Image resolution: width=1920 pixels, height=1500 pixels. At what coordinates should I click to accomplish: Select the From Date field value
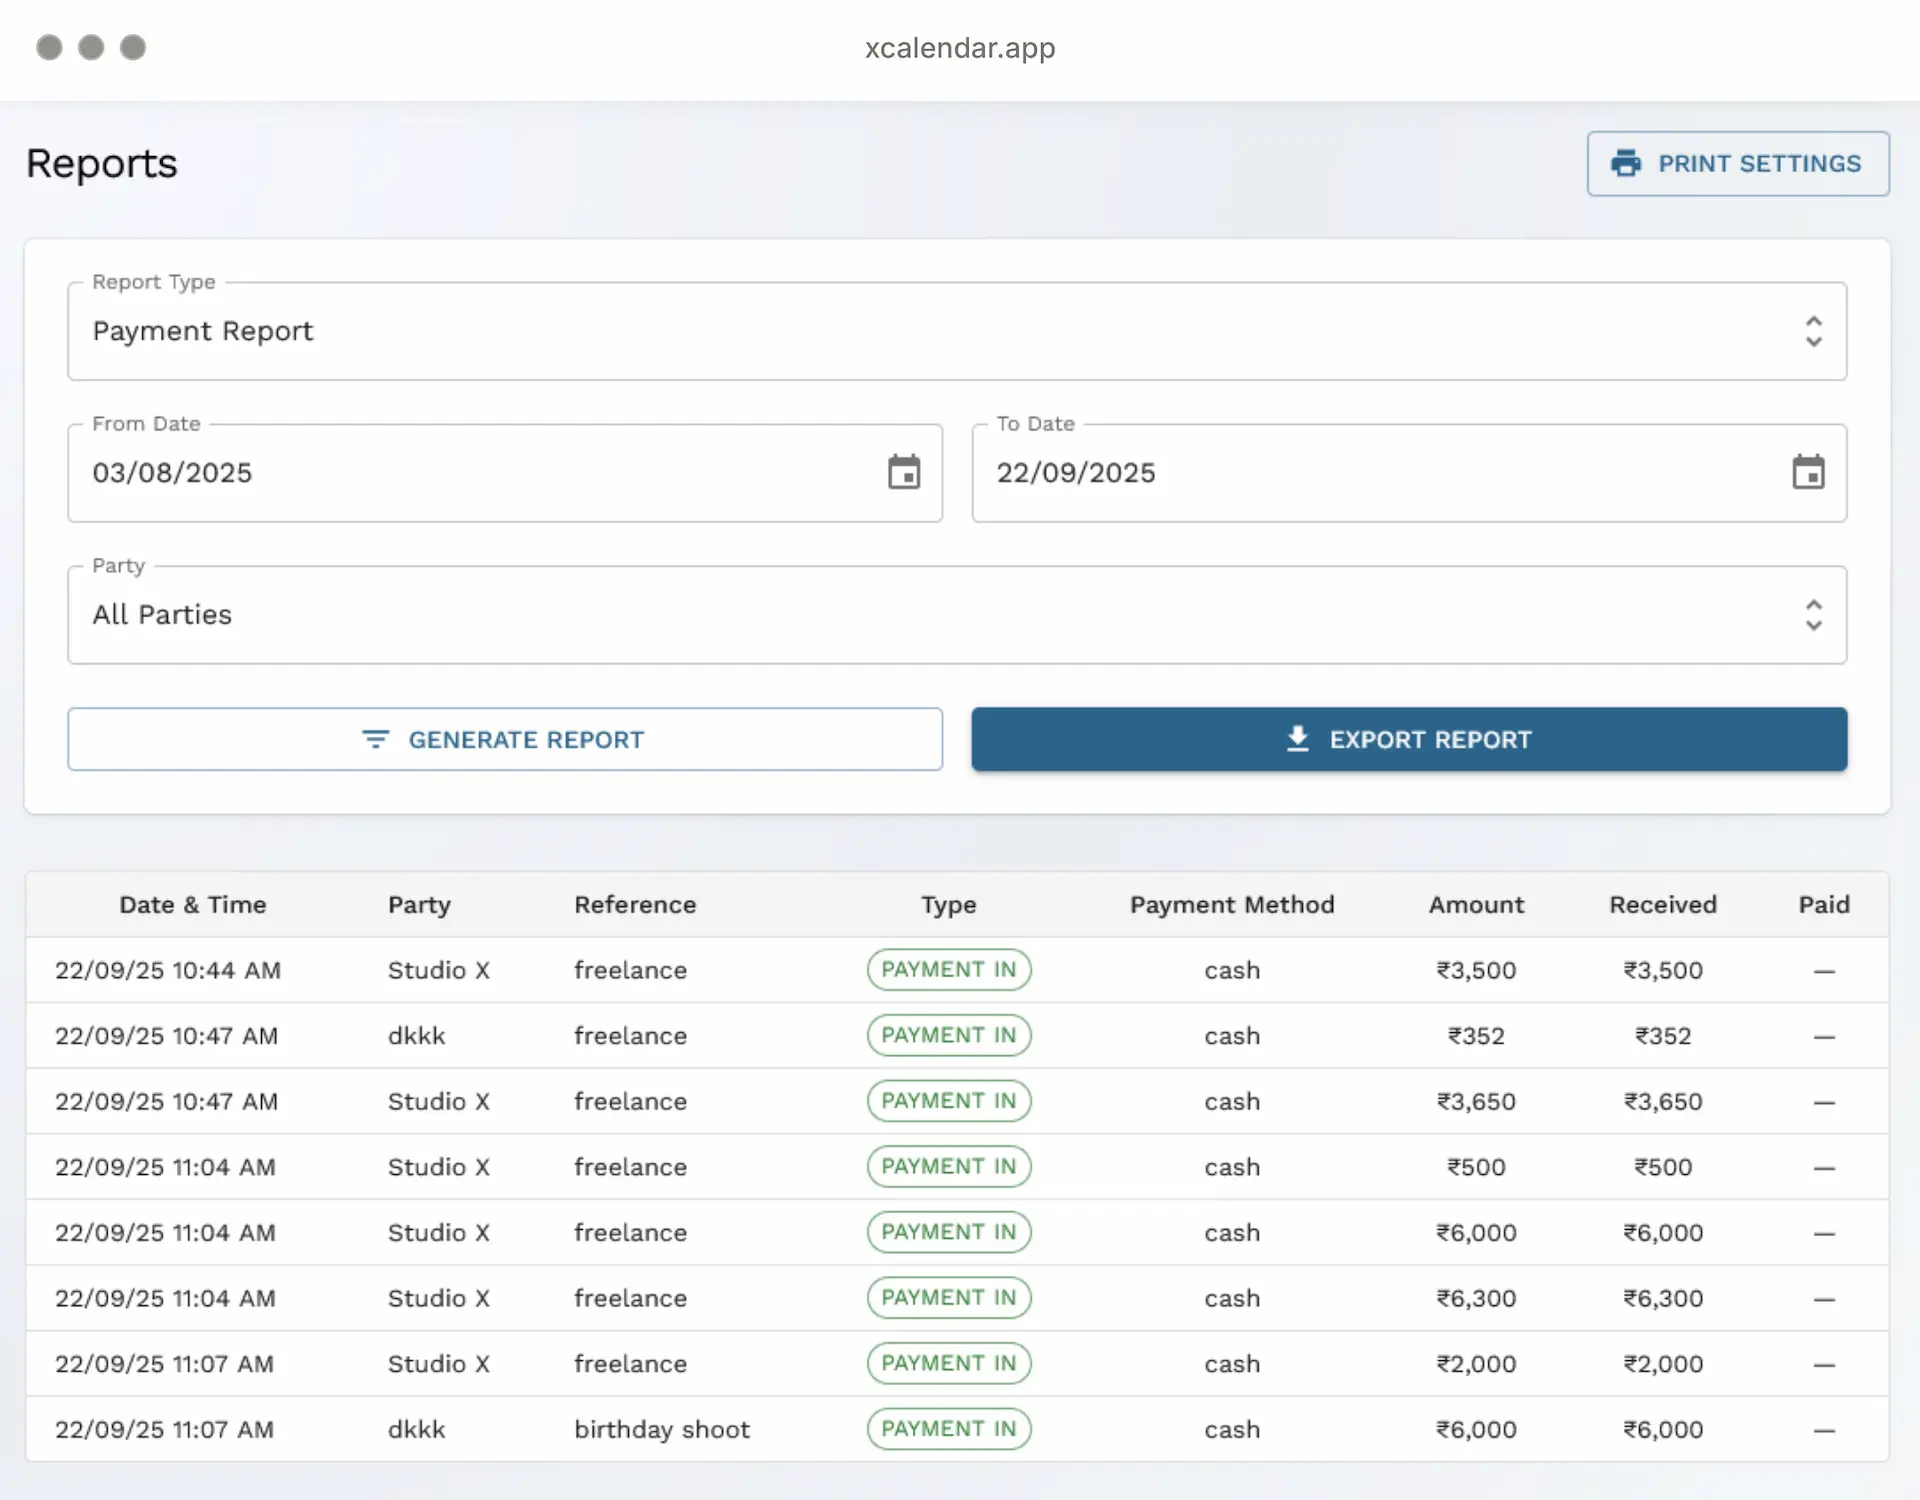point(172,472)
